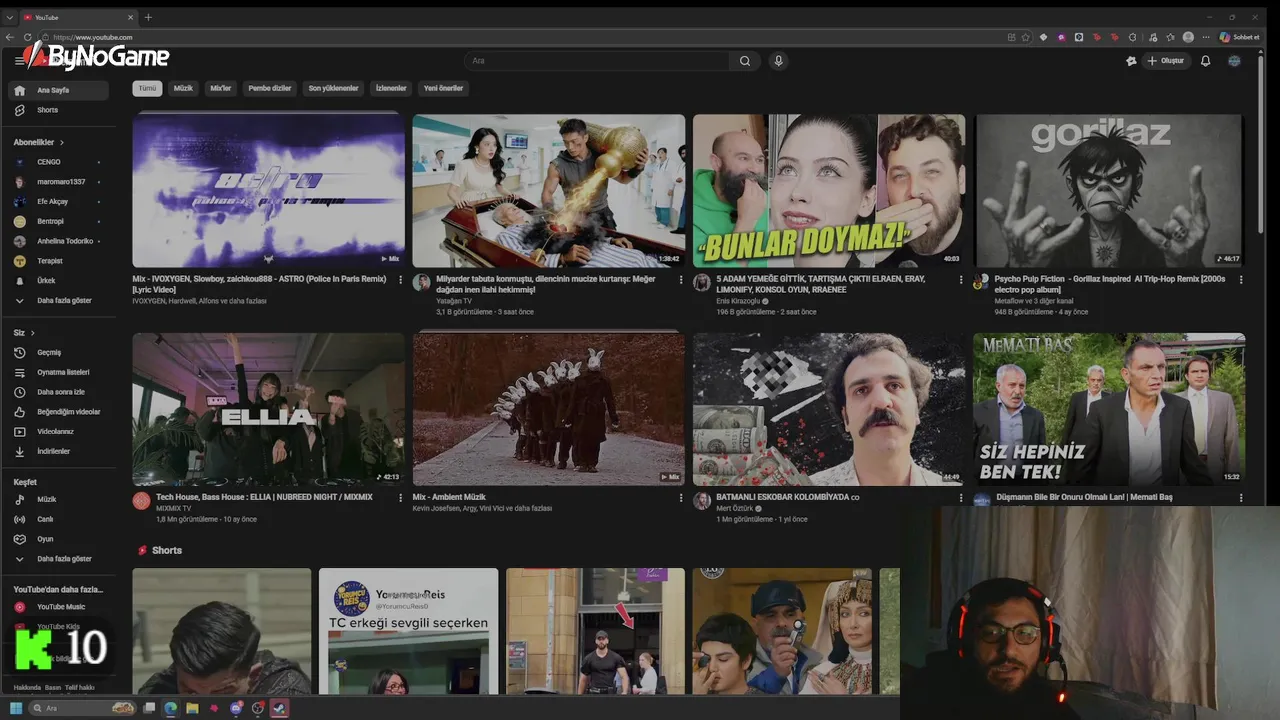Open the Windows Start menu

(x=16, y=708)
